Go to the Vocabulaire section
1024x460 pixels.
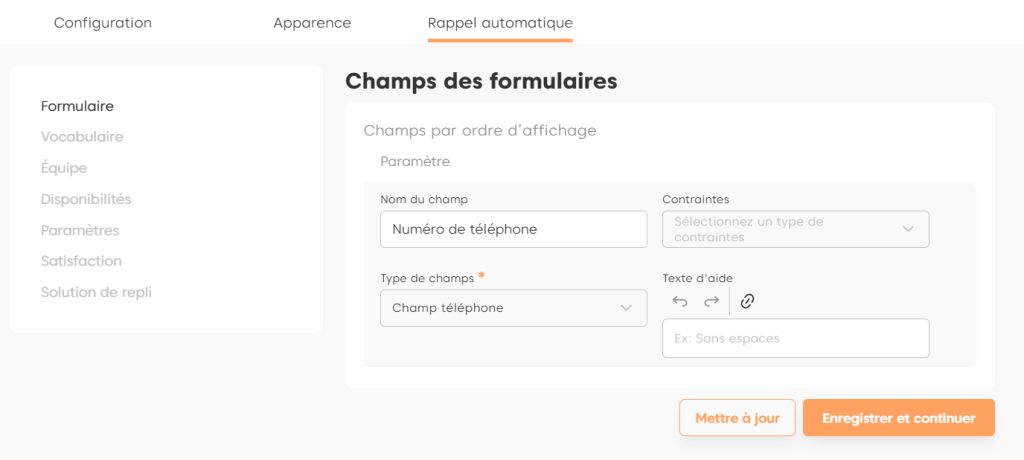tap(82, 137)
